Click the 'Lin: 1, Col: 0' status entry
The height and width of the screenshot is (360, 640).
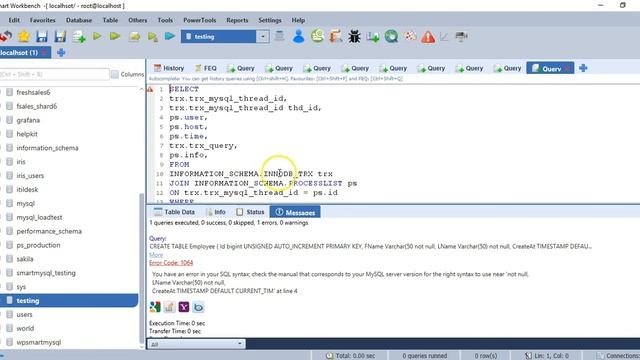tap(547, 356)
